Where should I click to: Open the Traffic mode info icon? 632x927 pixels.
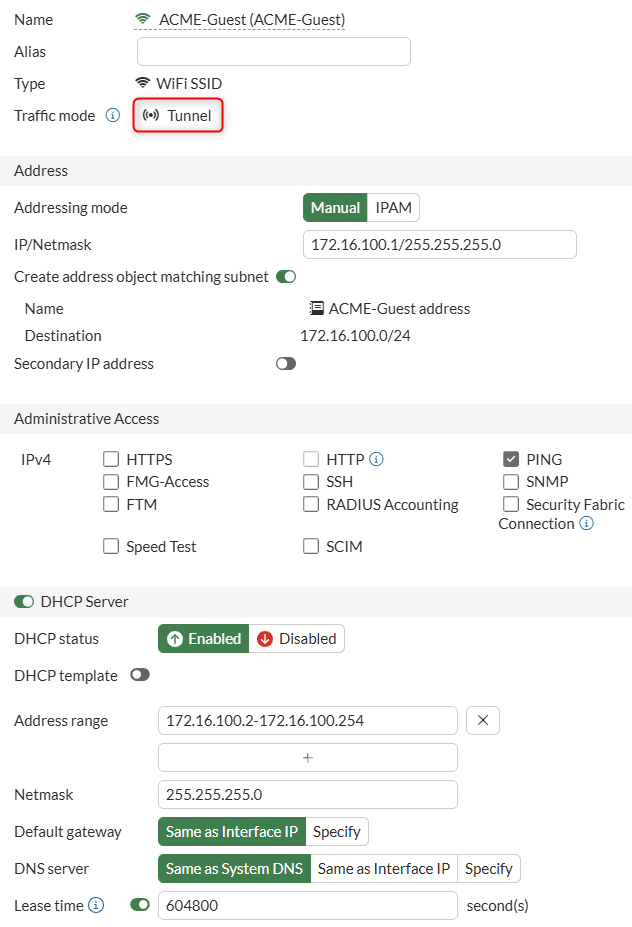[113, 115]
